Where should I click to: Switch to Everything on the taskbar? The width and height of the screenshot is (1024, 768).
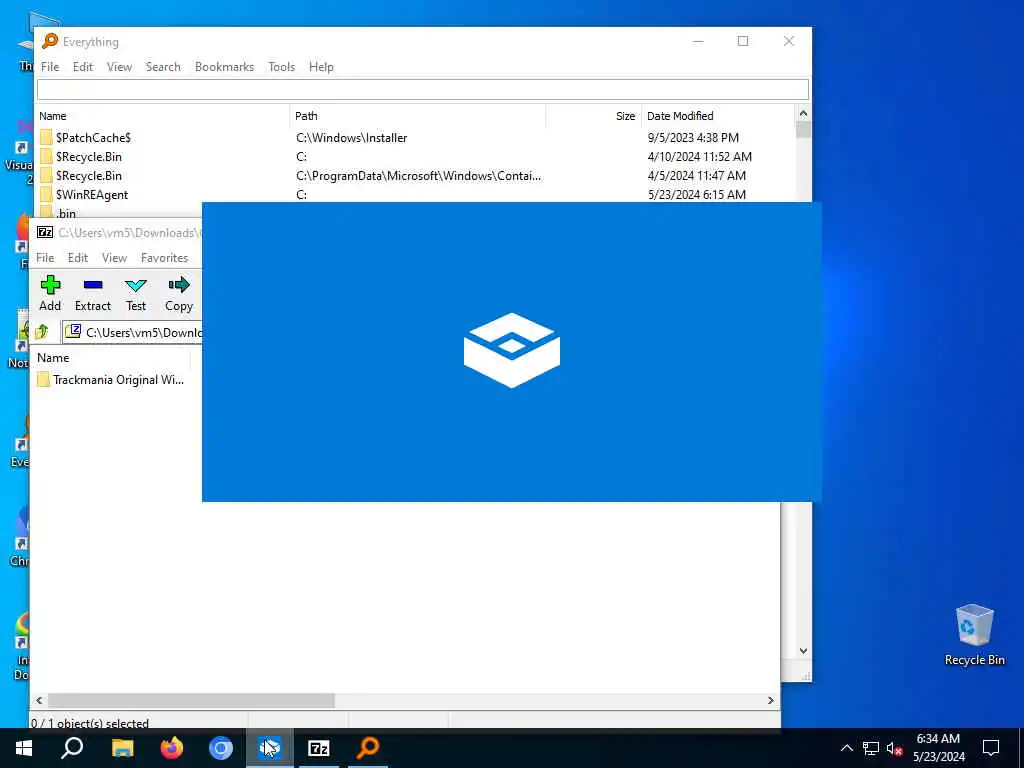coord(368,748)
